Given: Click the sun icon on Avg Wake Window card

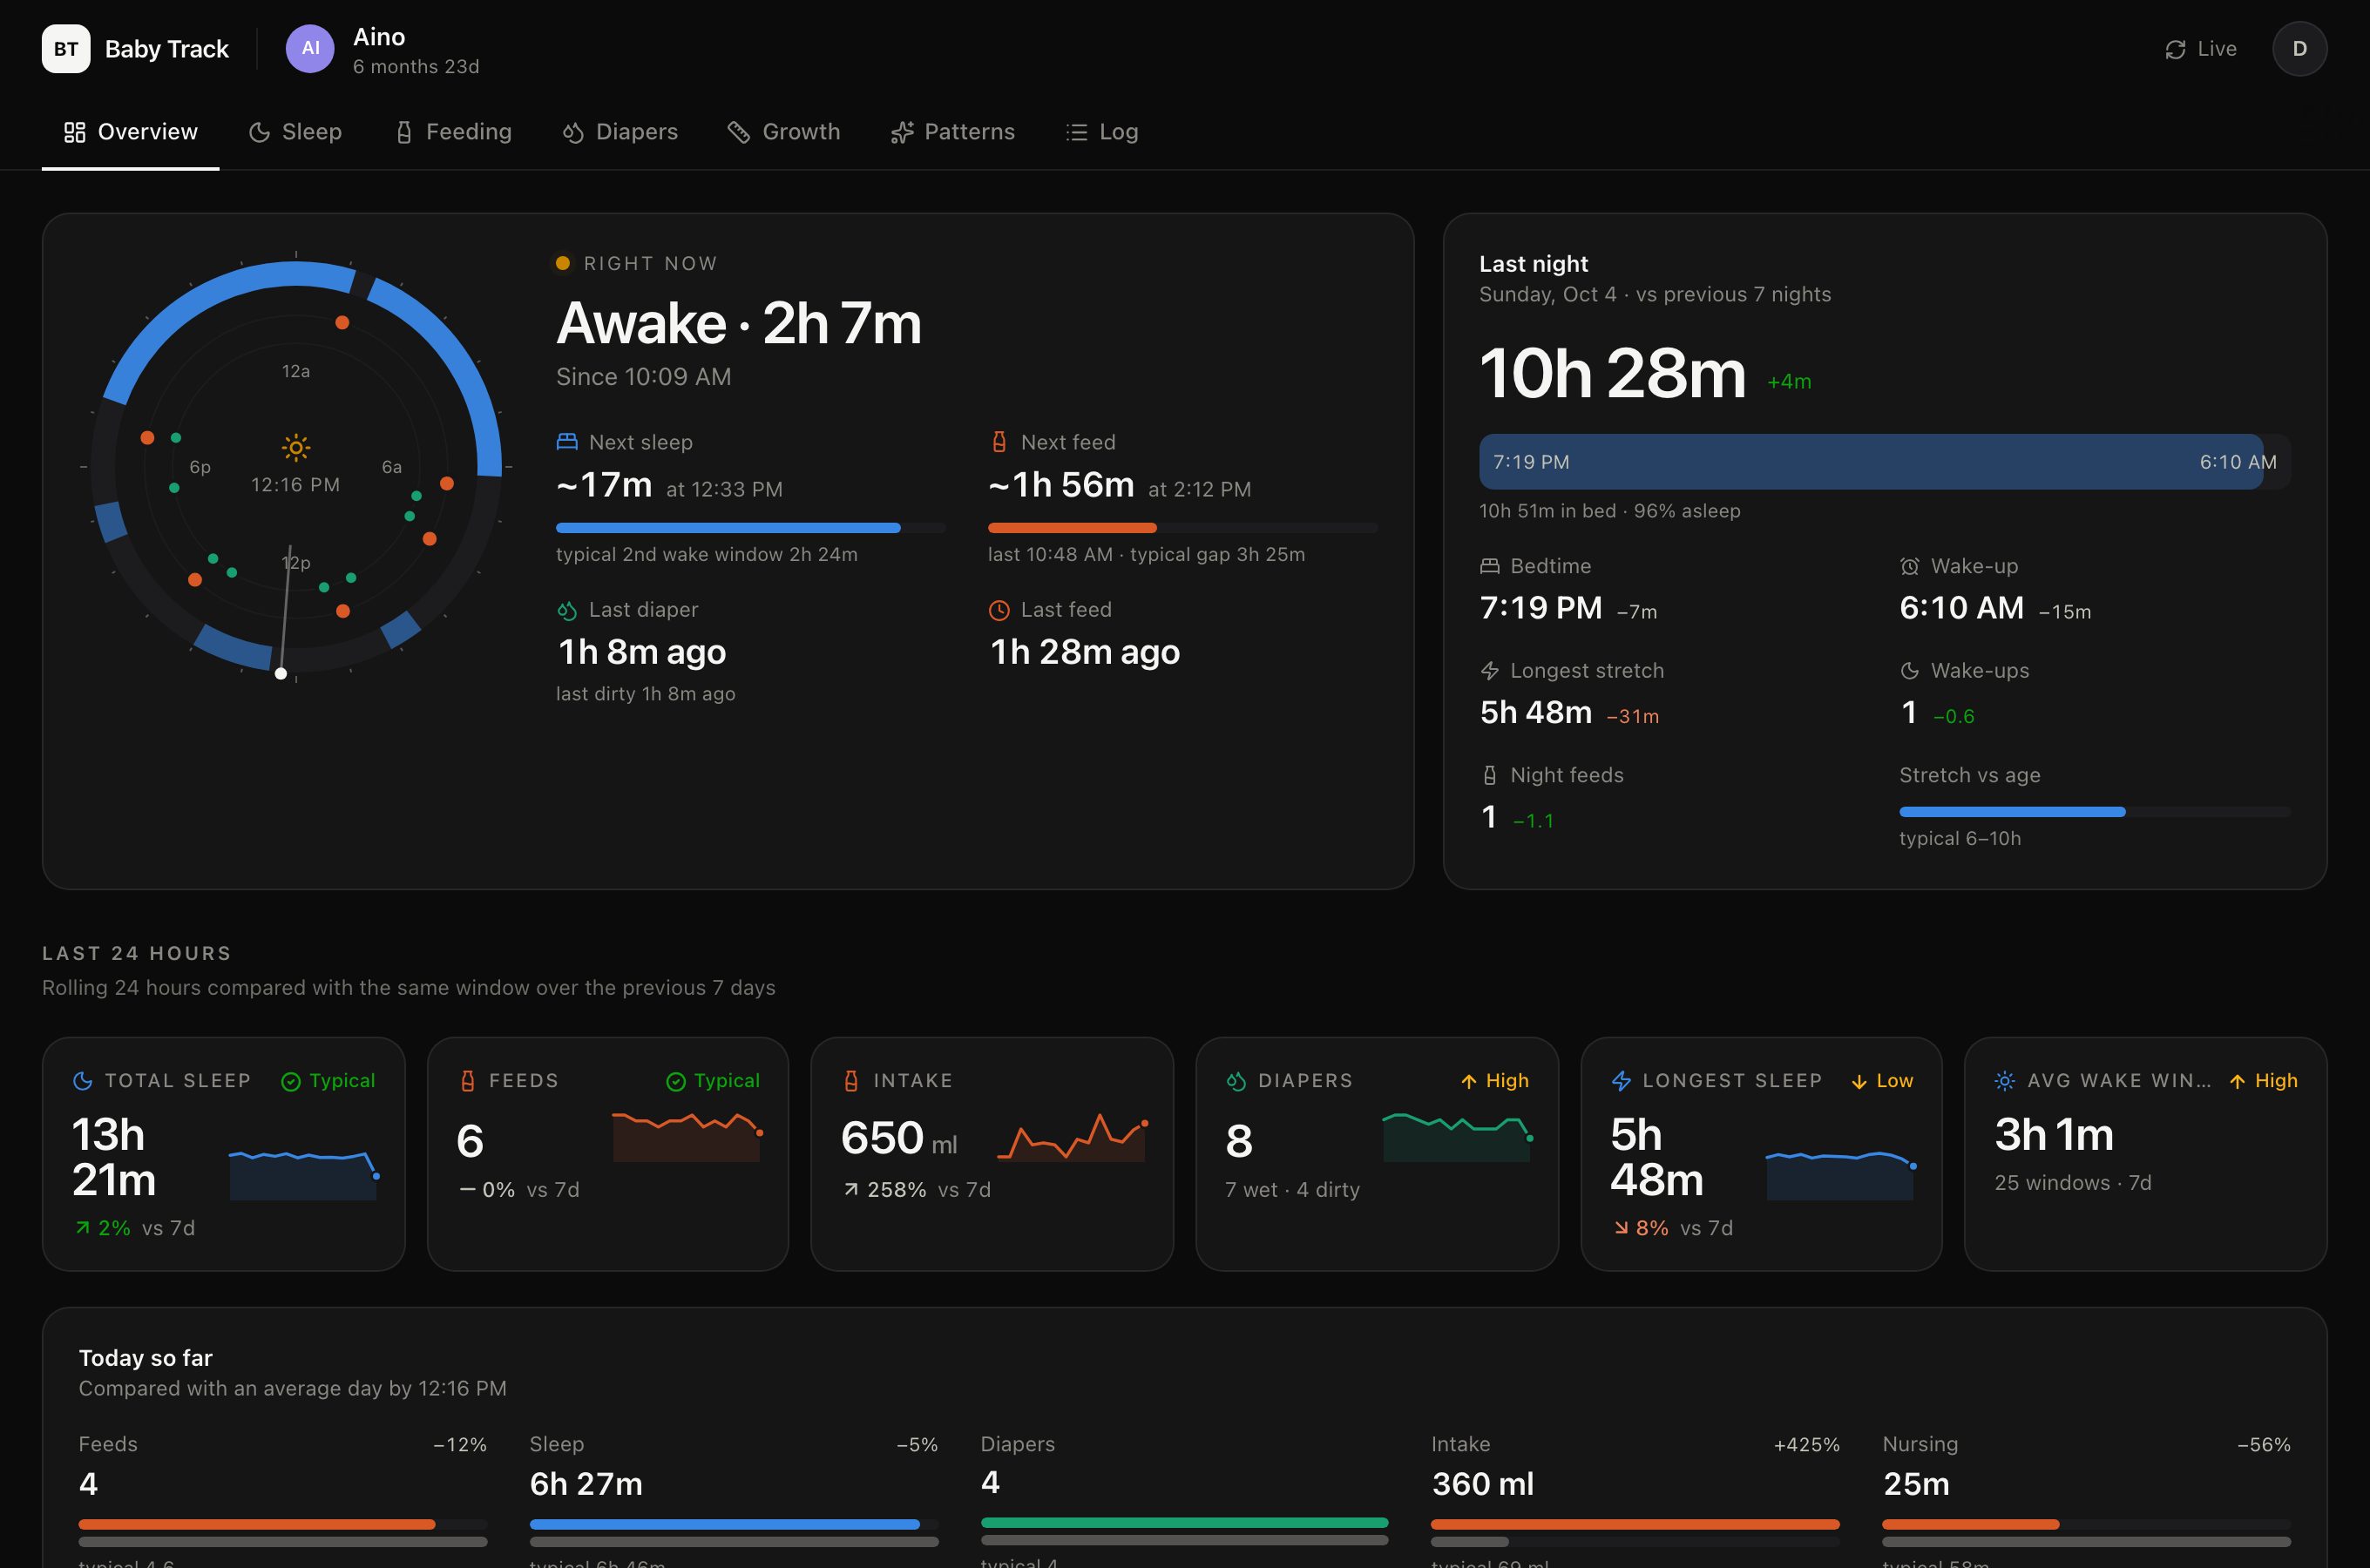Looking at the screenshot, I should point(2005,1081).
